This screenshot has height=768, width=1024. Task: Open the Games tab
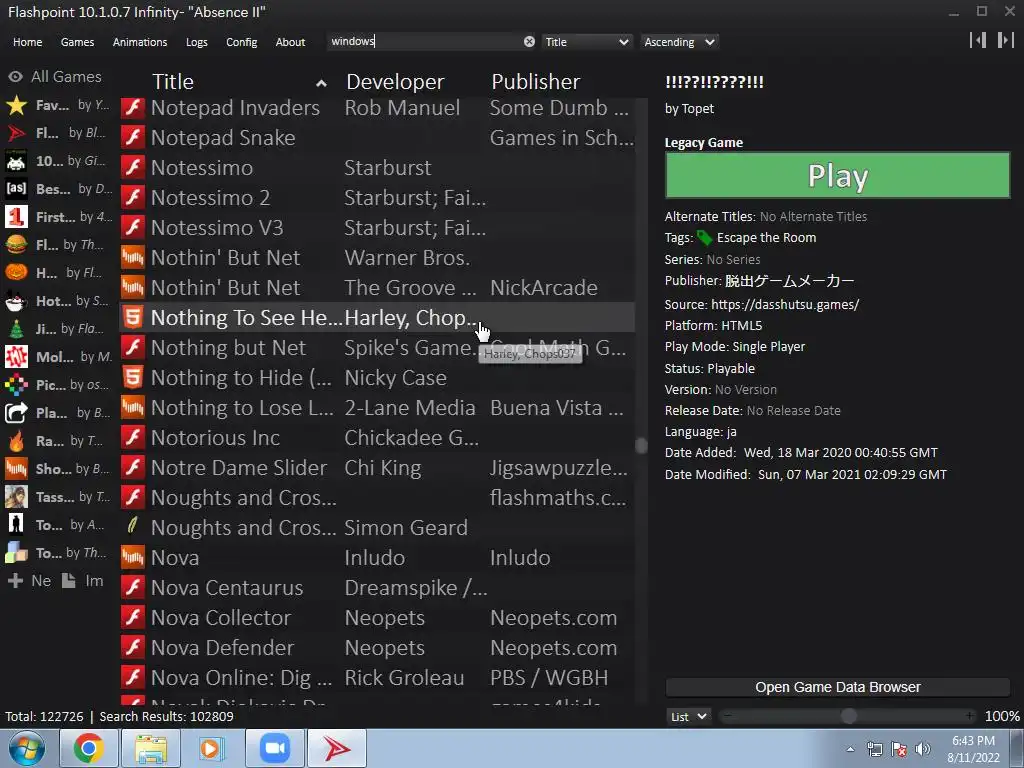tap(77, 42)
